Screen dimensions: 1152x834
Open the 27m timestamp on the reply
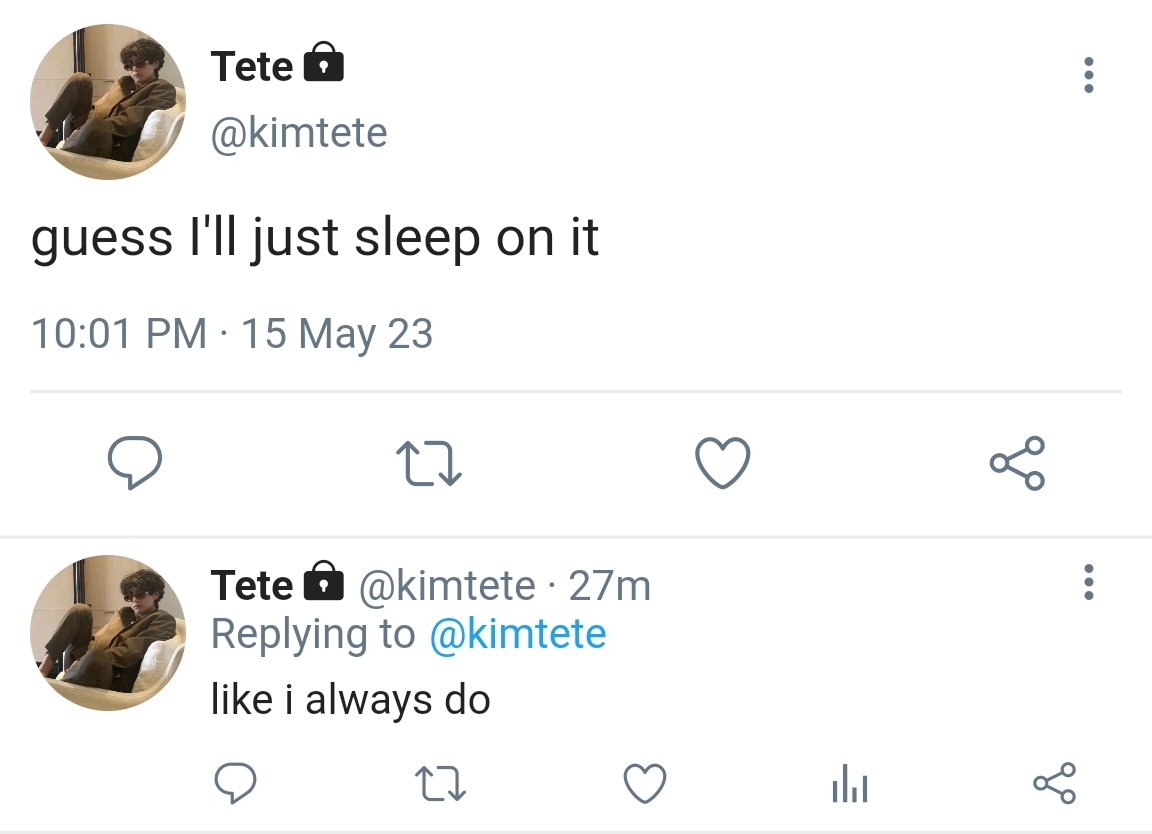click(609, 586)
